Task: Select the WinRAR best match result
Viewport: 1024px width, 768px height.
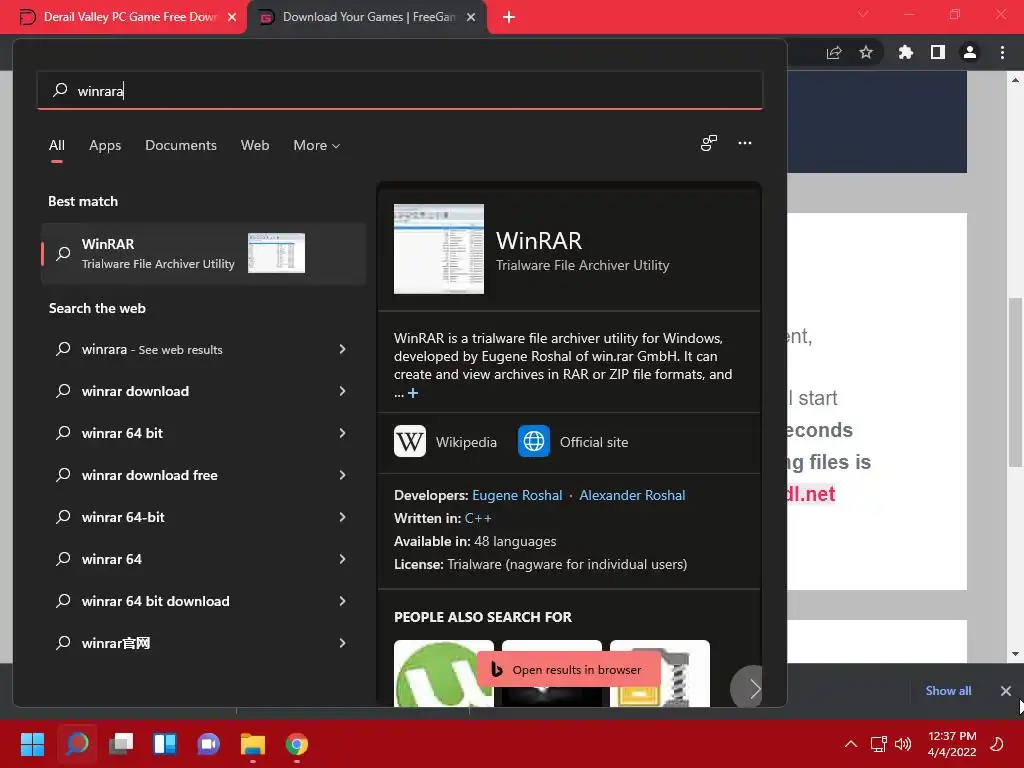Action: pyautogui.click(x=203, y=253)
